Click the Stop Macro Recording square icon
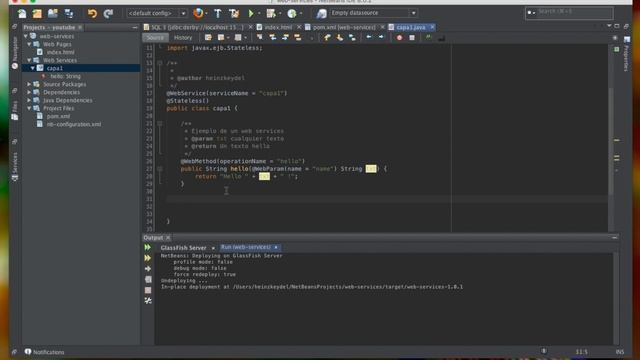The width and height of the screenshot is (640, 360). coord(412,38)
